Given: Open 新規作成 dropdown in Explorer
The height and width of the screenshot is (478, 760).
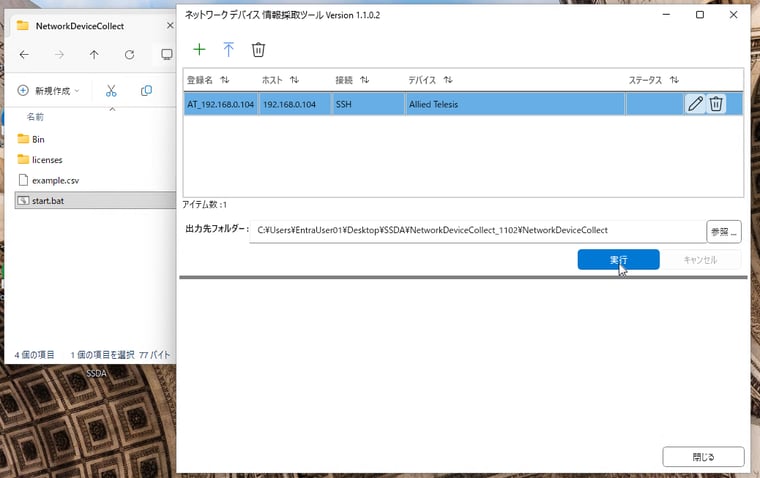Looking at the screenshot, I should coord(48,91).
